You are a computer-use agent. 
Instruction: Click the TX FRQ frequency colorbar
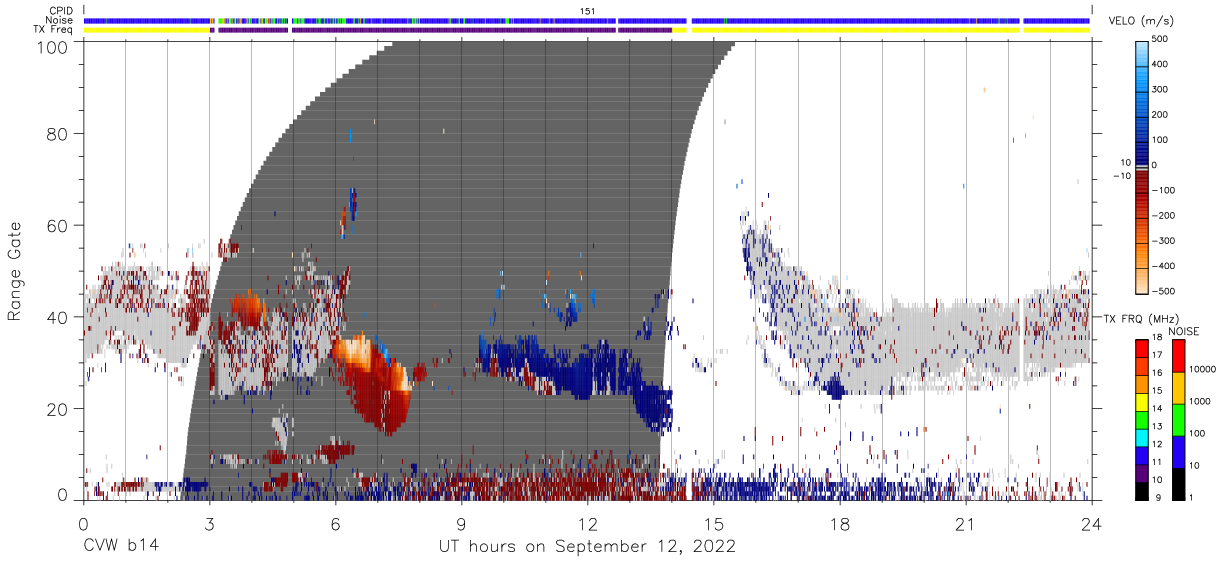coord(1141,420)
